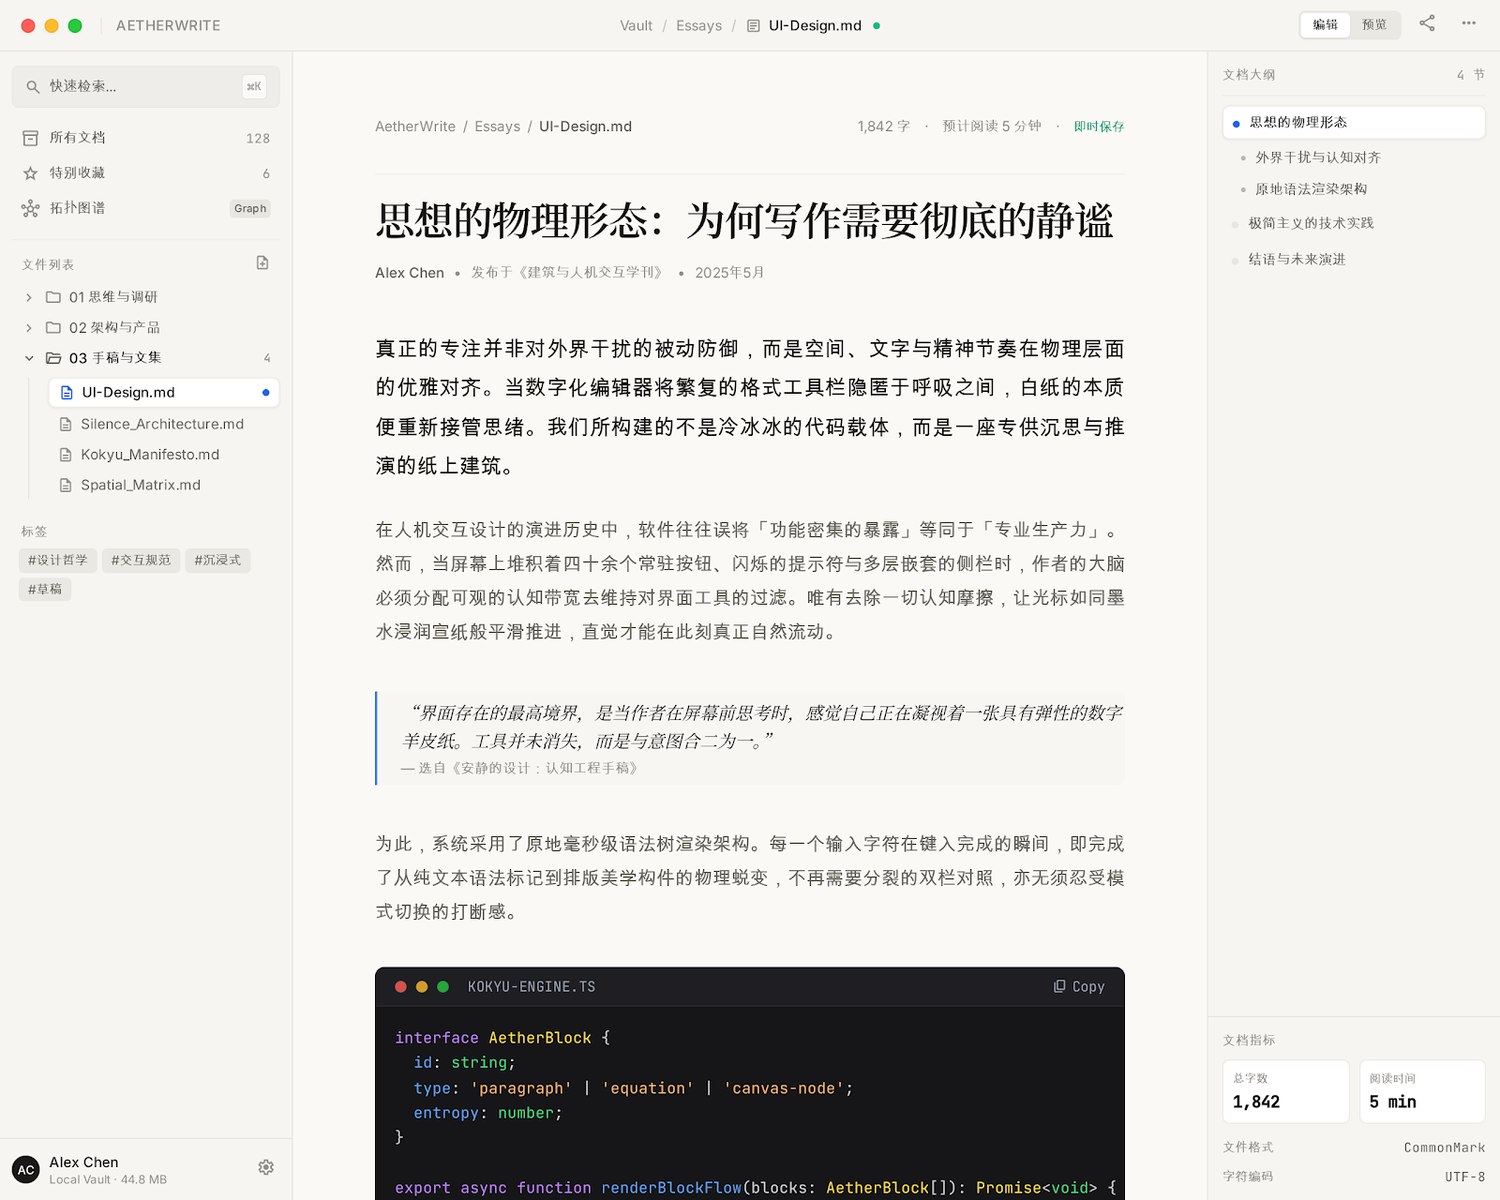
Task: Click the AC user avatar
Action: [x=26, y=1169]
